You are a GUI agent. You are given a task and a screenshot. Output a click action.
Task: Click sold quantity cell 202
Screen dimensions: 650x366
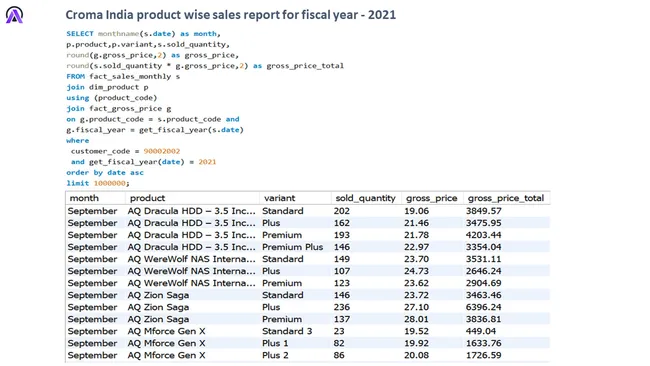tap(342, 211)
